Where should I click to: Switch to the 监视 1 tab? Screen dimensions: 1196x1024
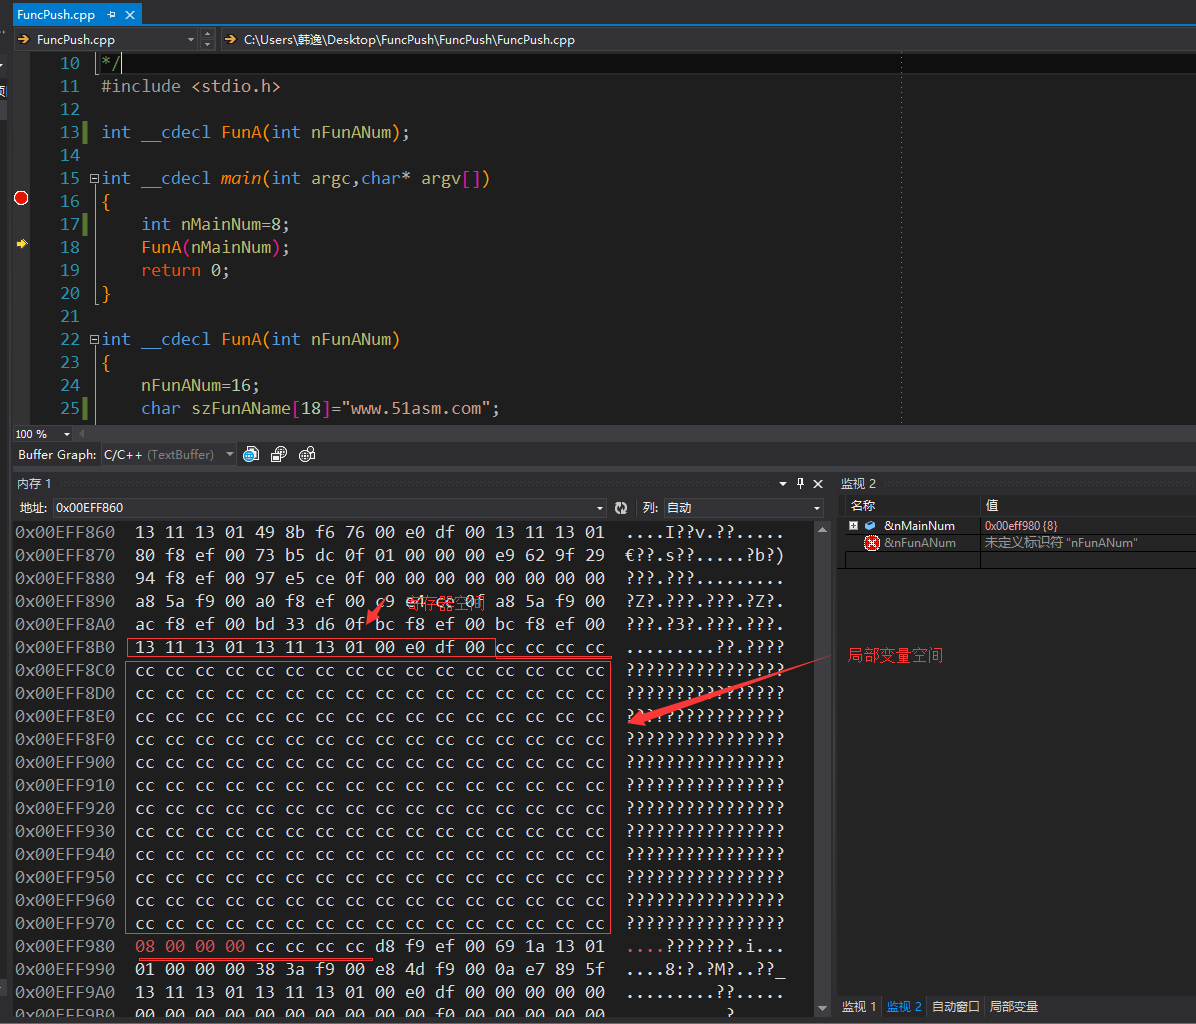(x=859, y=1007)
